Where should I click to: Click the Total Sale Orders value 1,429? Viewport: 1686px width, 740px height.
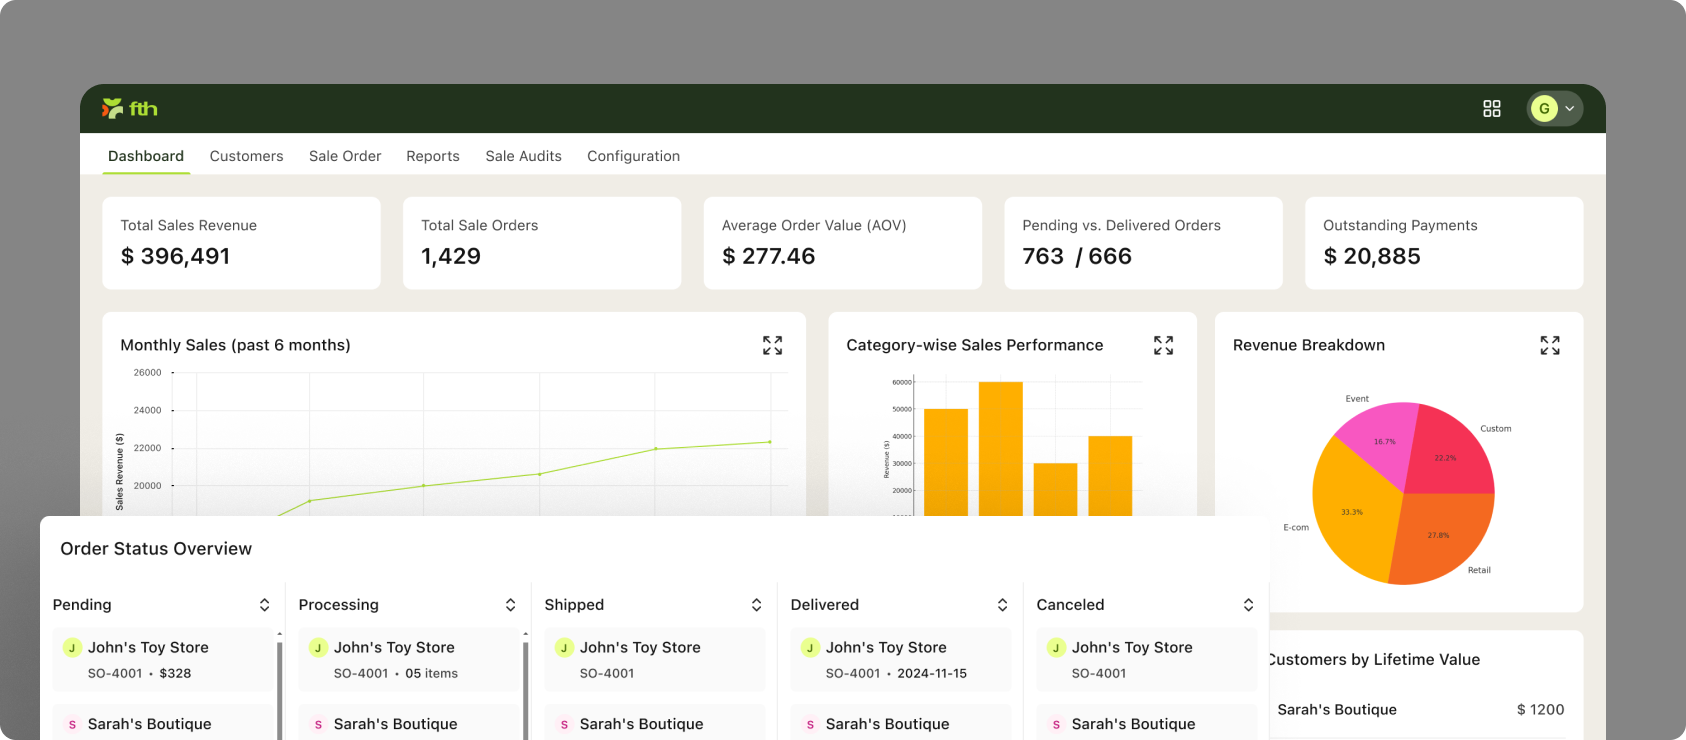click(451, 256)
